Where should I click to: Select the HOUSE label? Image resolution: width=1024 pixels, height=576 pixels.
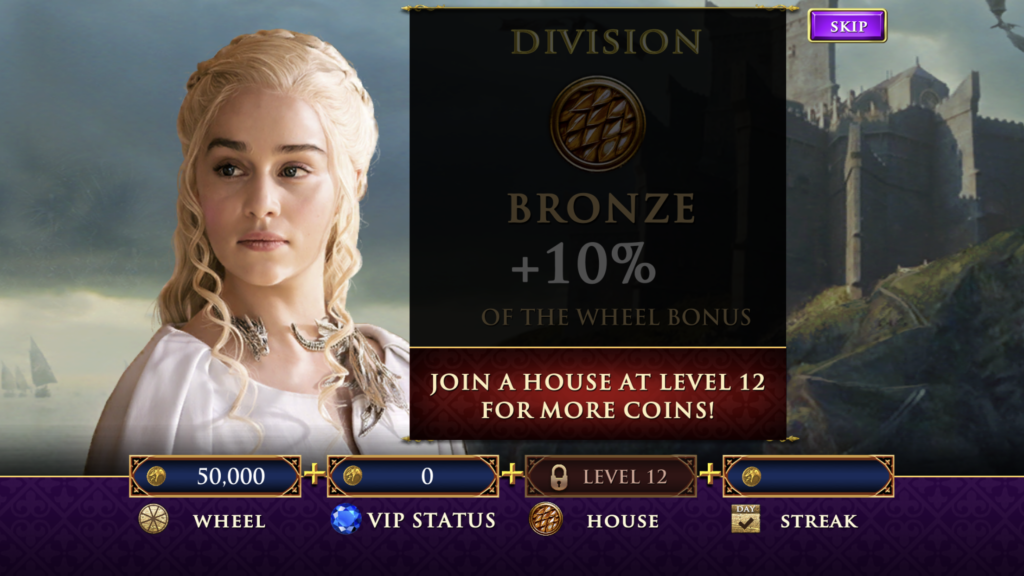(623, 521)
